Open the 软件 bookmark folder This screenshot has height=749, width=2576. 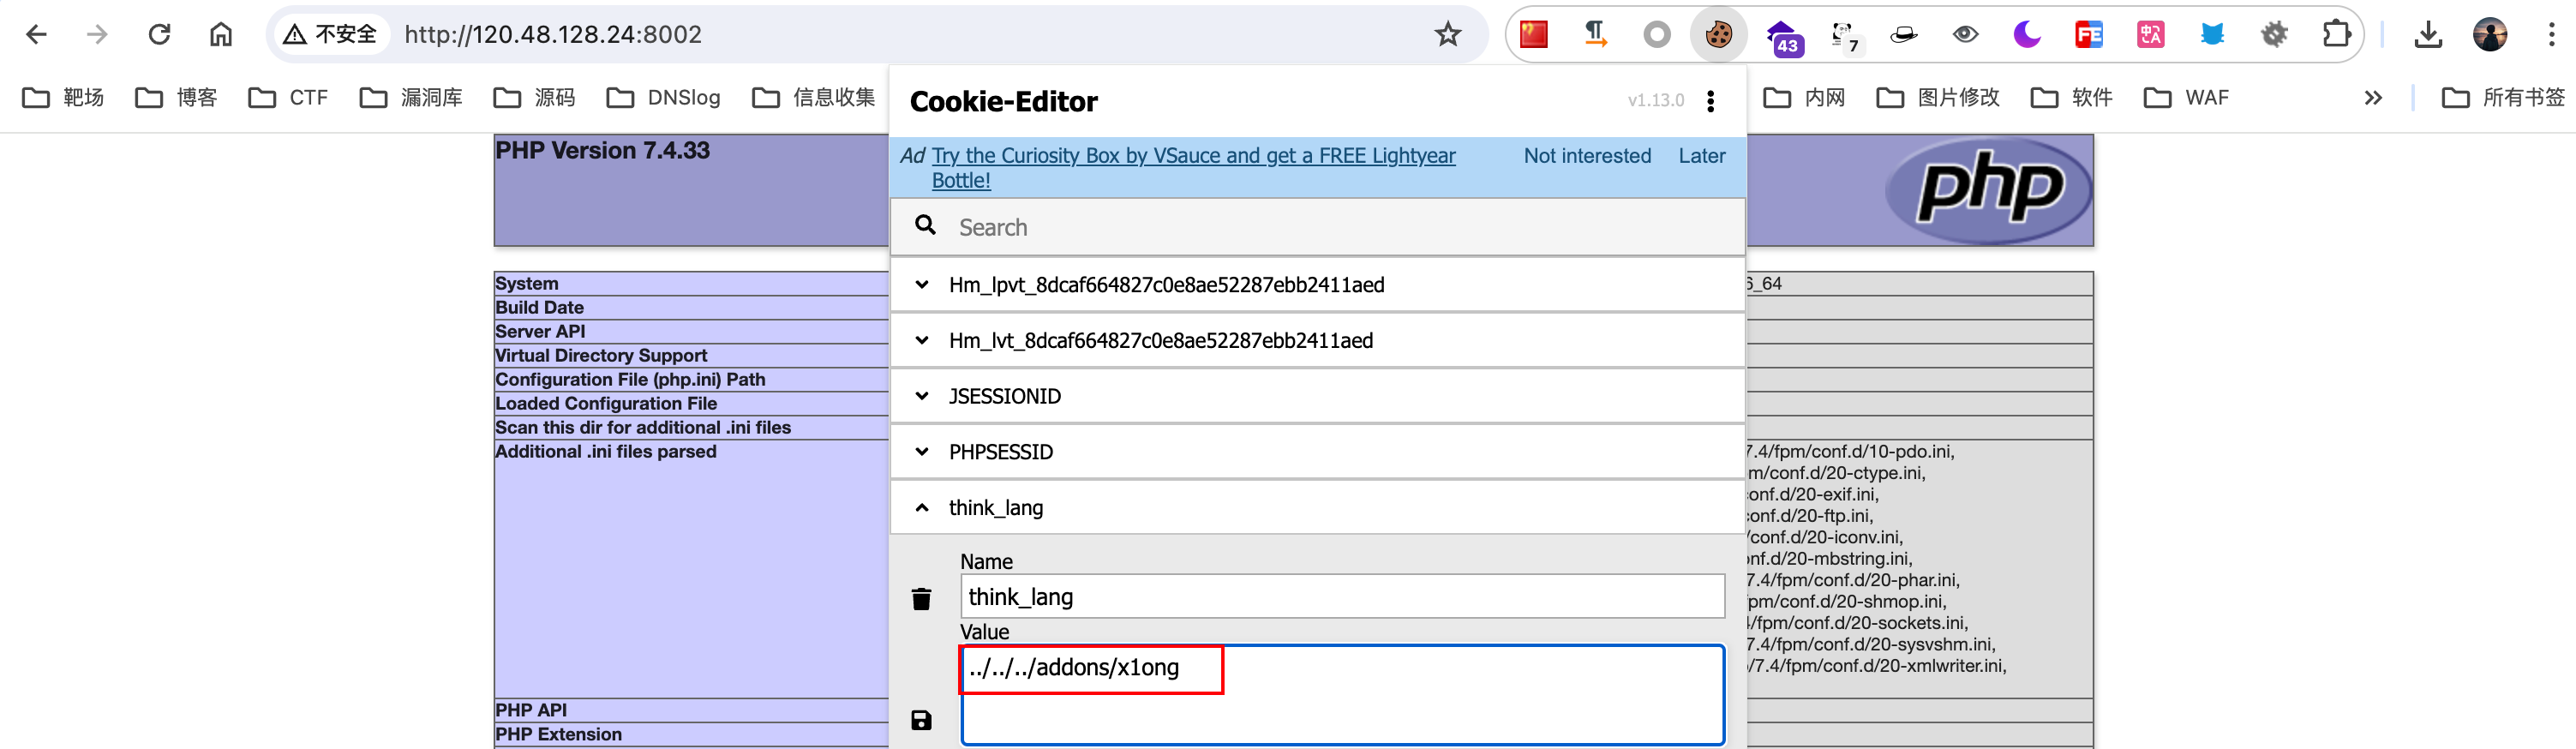tap(2071, 98)
